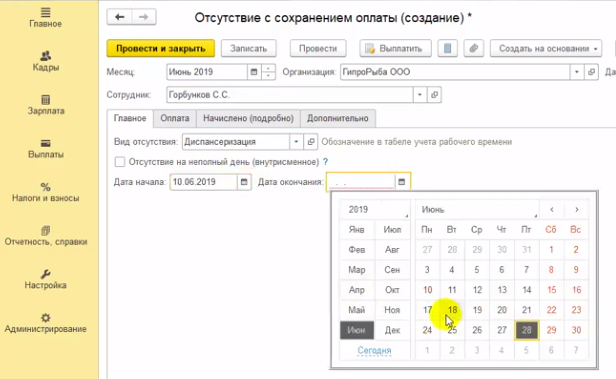Click the paperclip attachments icon
This screenshot has width=616, height=379.
tap(473, 49)
